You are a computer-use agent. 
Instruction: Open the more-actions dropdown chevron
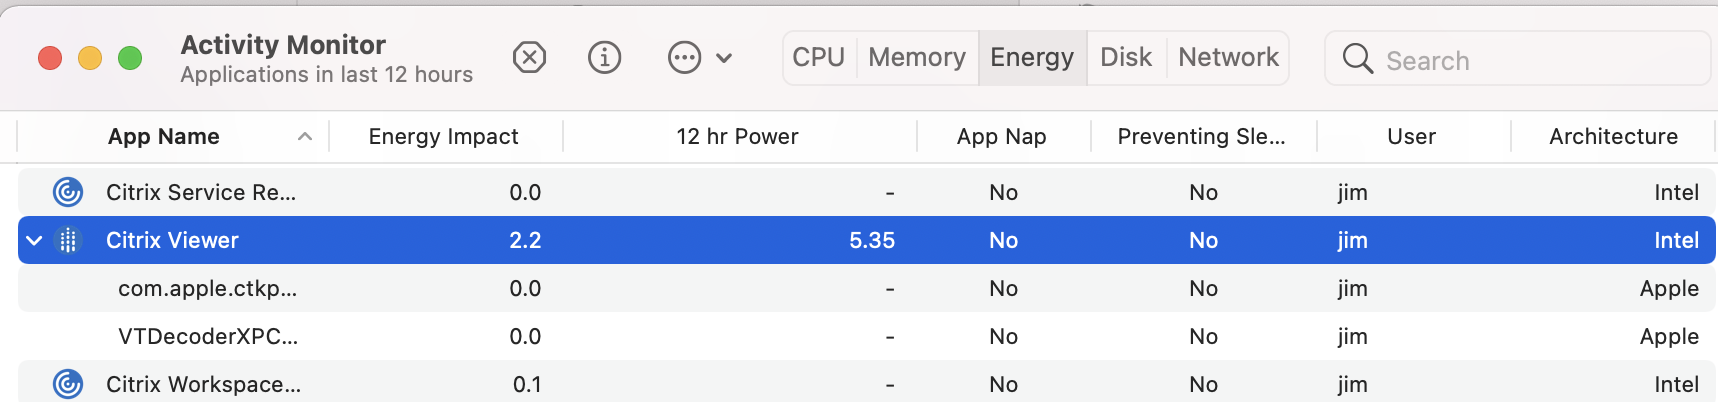coord(725,58)
